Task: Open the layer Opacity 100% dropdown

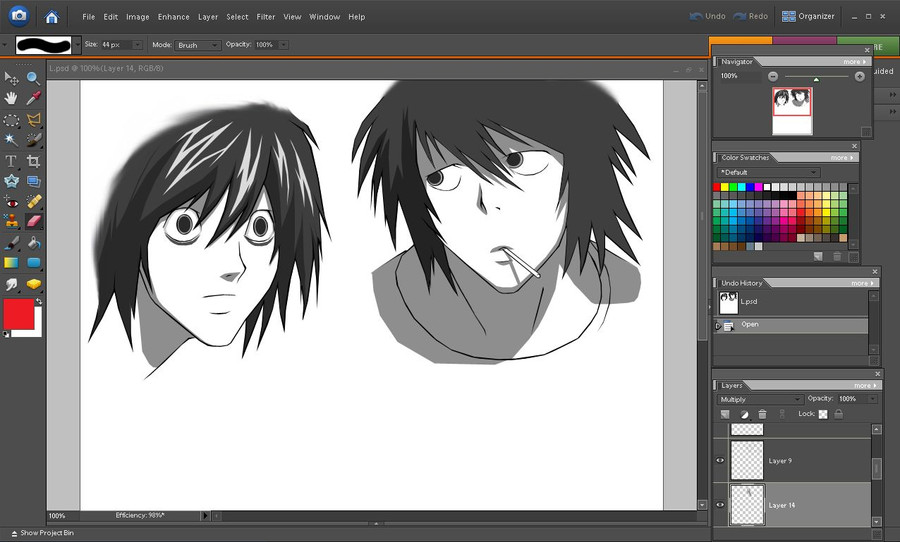Action: [x=872, y=398]
